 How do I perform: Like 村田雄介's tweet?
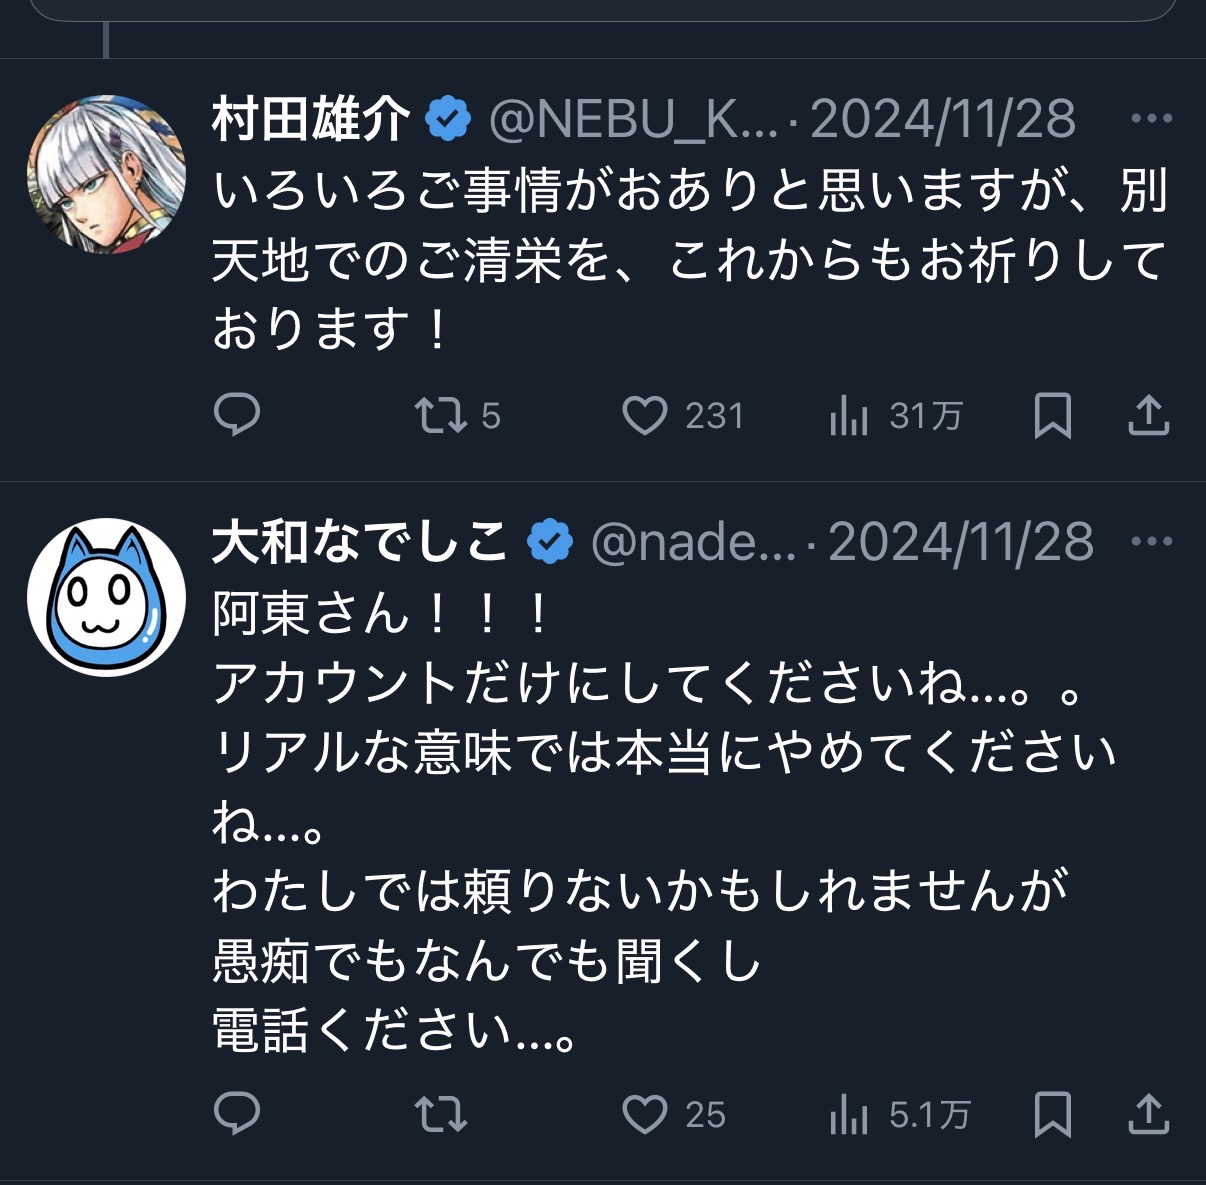[645, 415]
